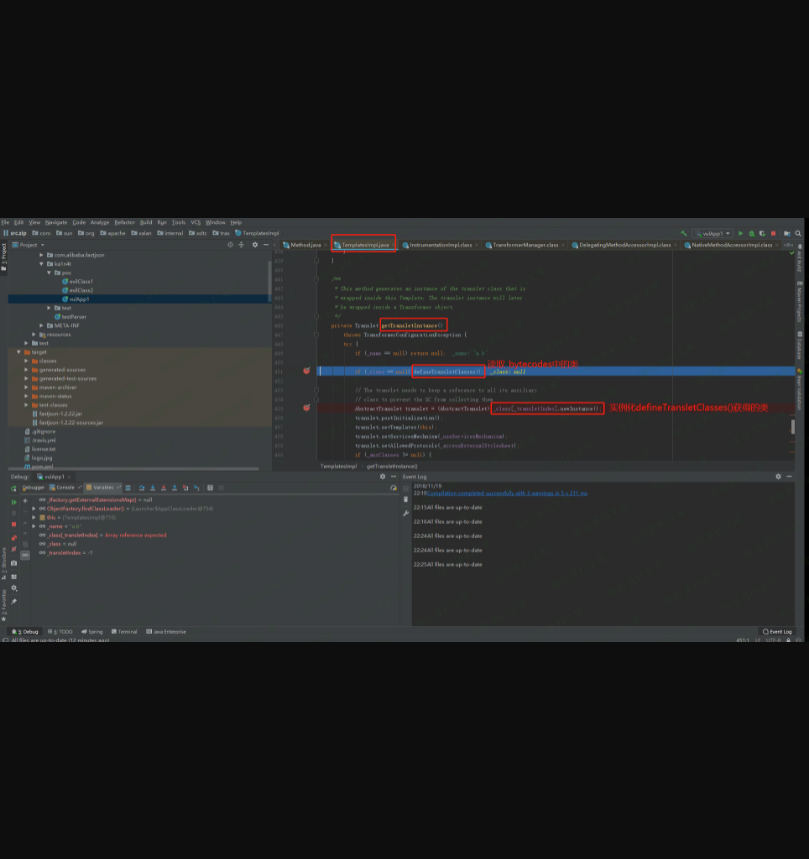Collapse the target folder in project tree
Viewport: 809px width, 859px height.
pyautogui.click(x=19, y=352)
